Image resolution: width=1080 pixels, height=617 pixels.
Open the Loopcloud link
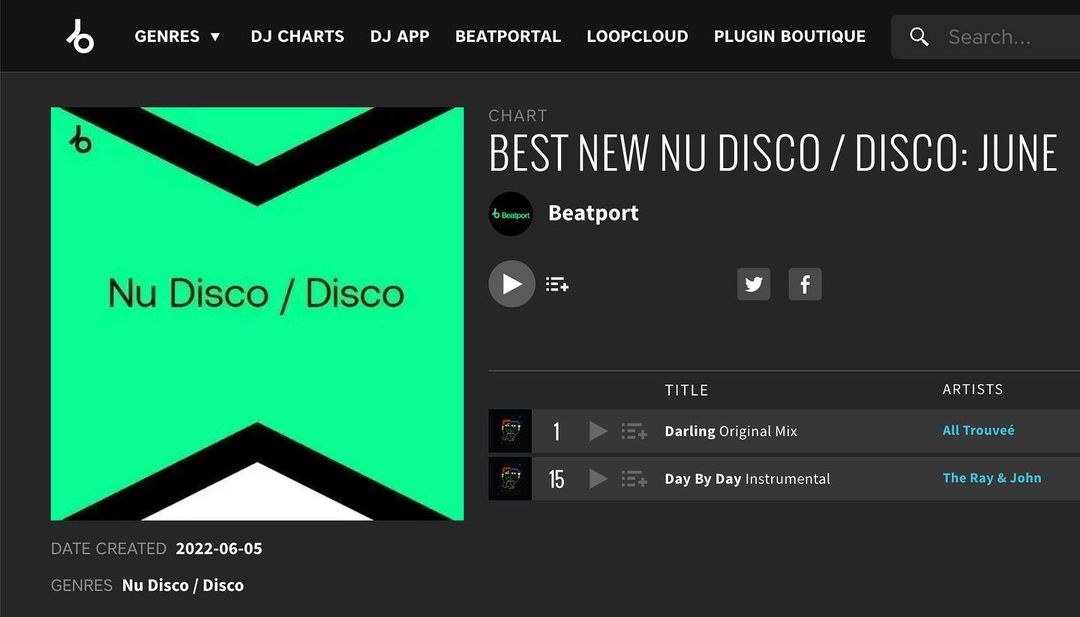637,36
